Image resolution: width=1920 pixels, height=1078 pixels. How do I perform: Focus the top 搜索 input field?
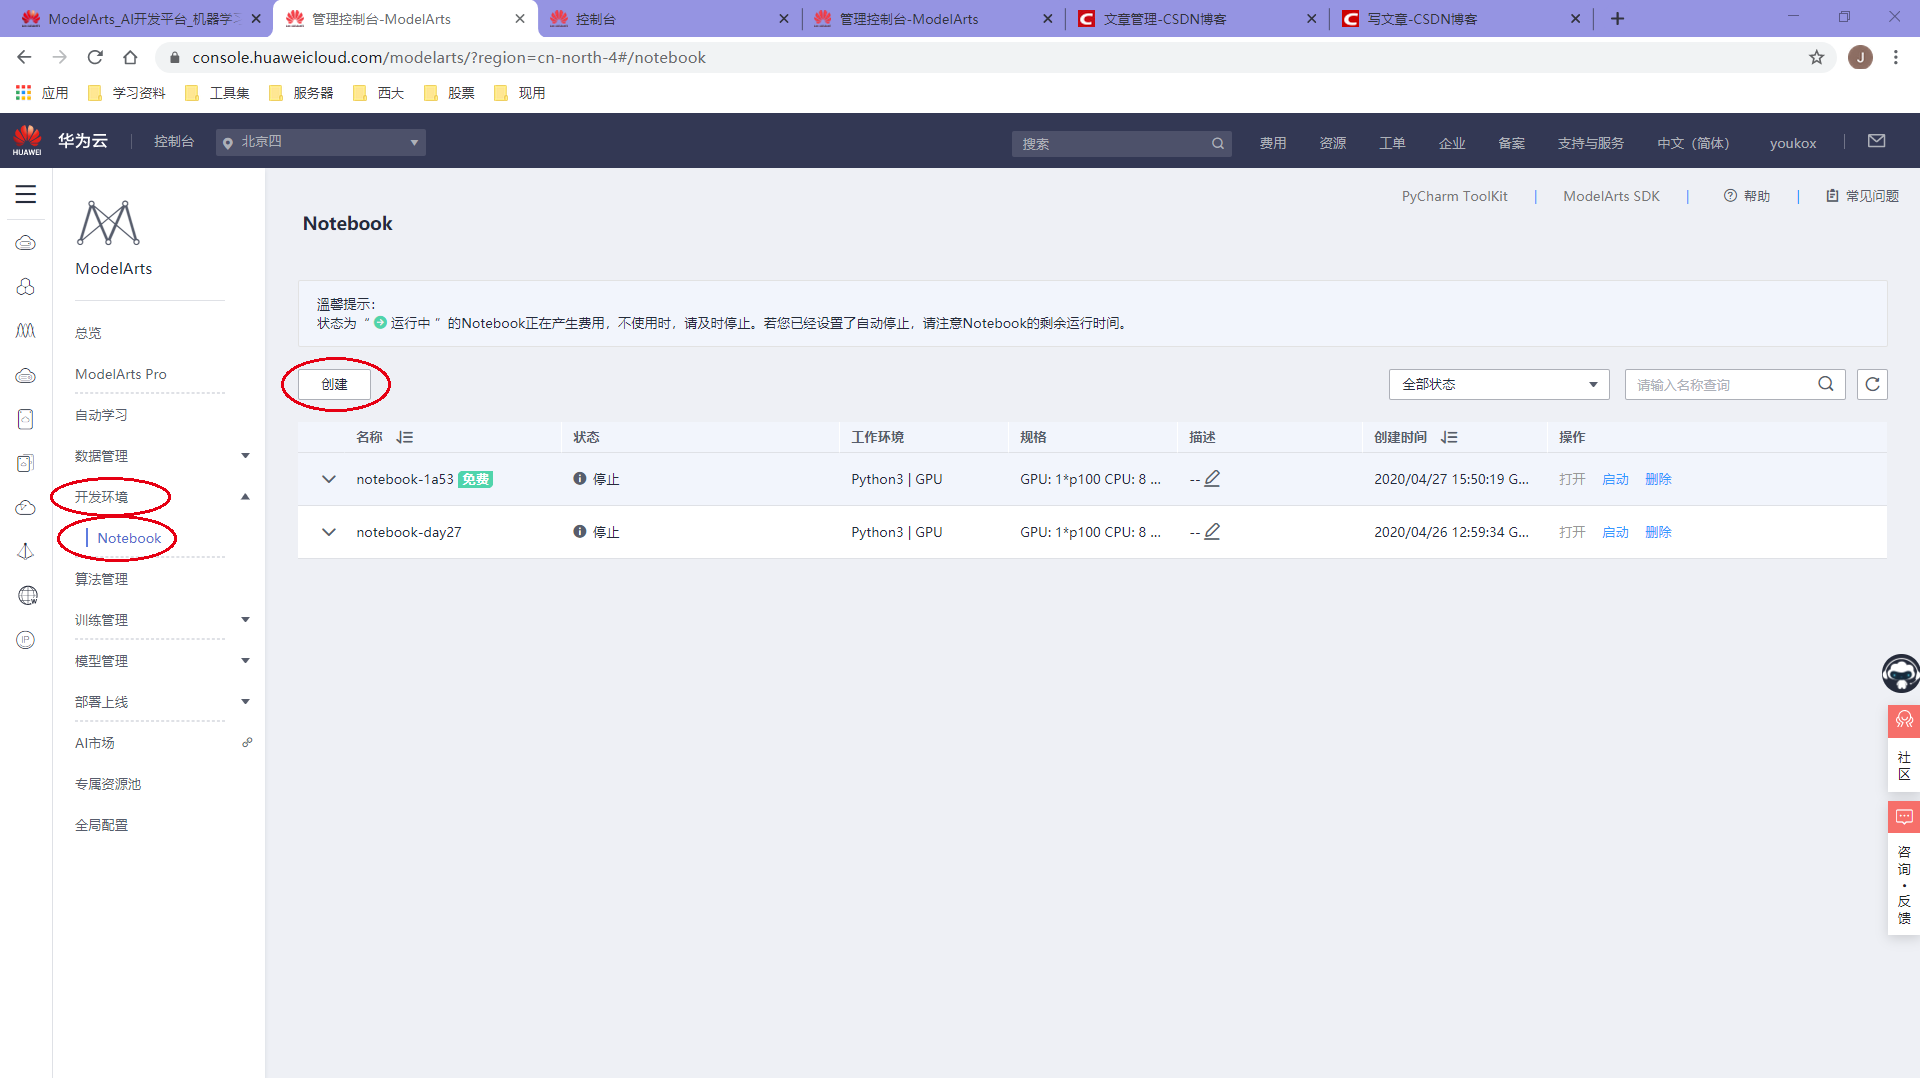(x=1110, y=143)
